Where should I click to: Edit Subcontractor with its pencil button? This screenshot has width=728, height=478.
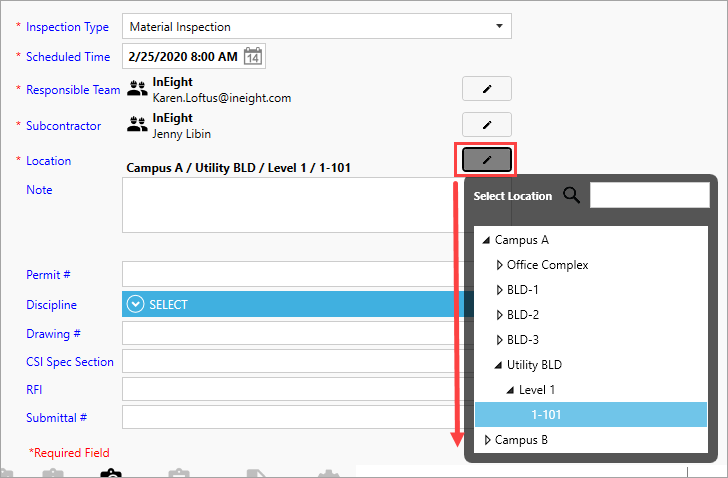pos(487,124)
